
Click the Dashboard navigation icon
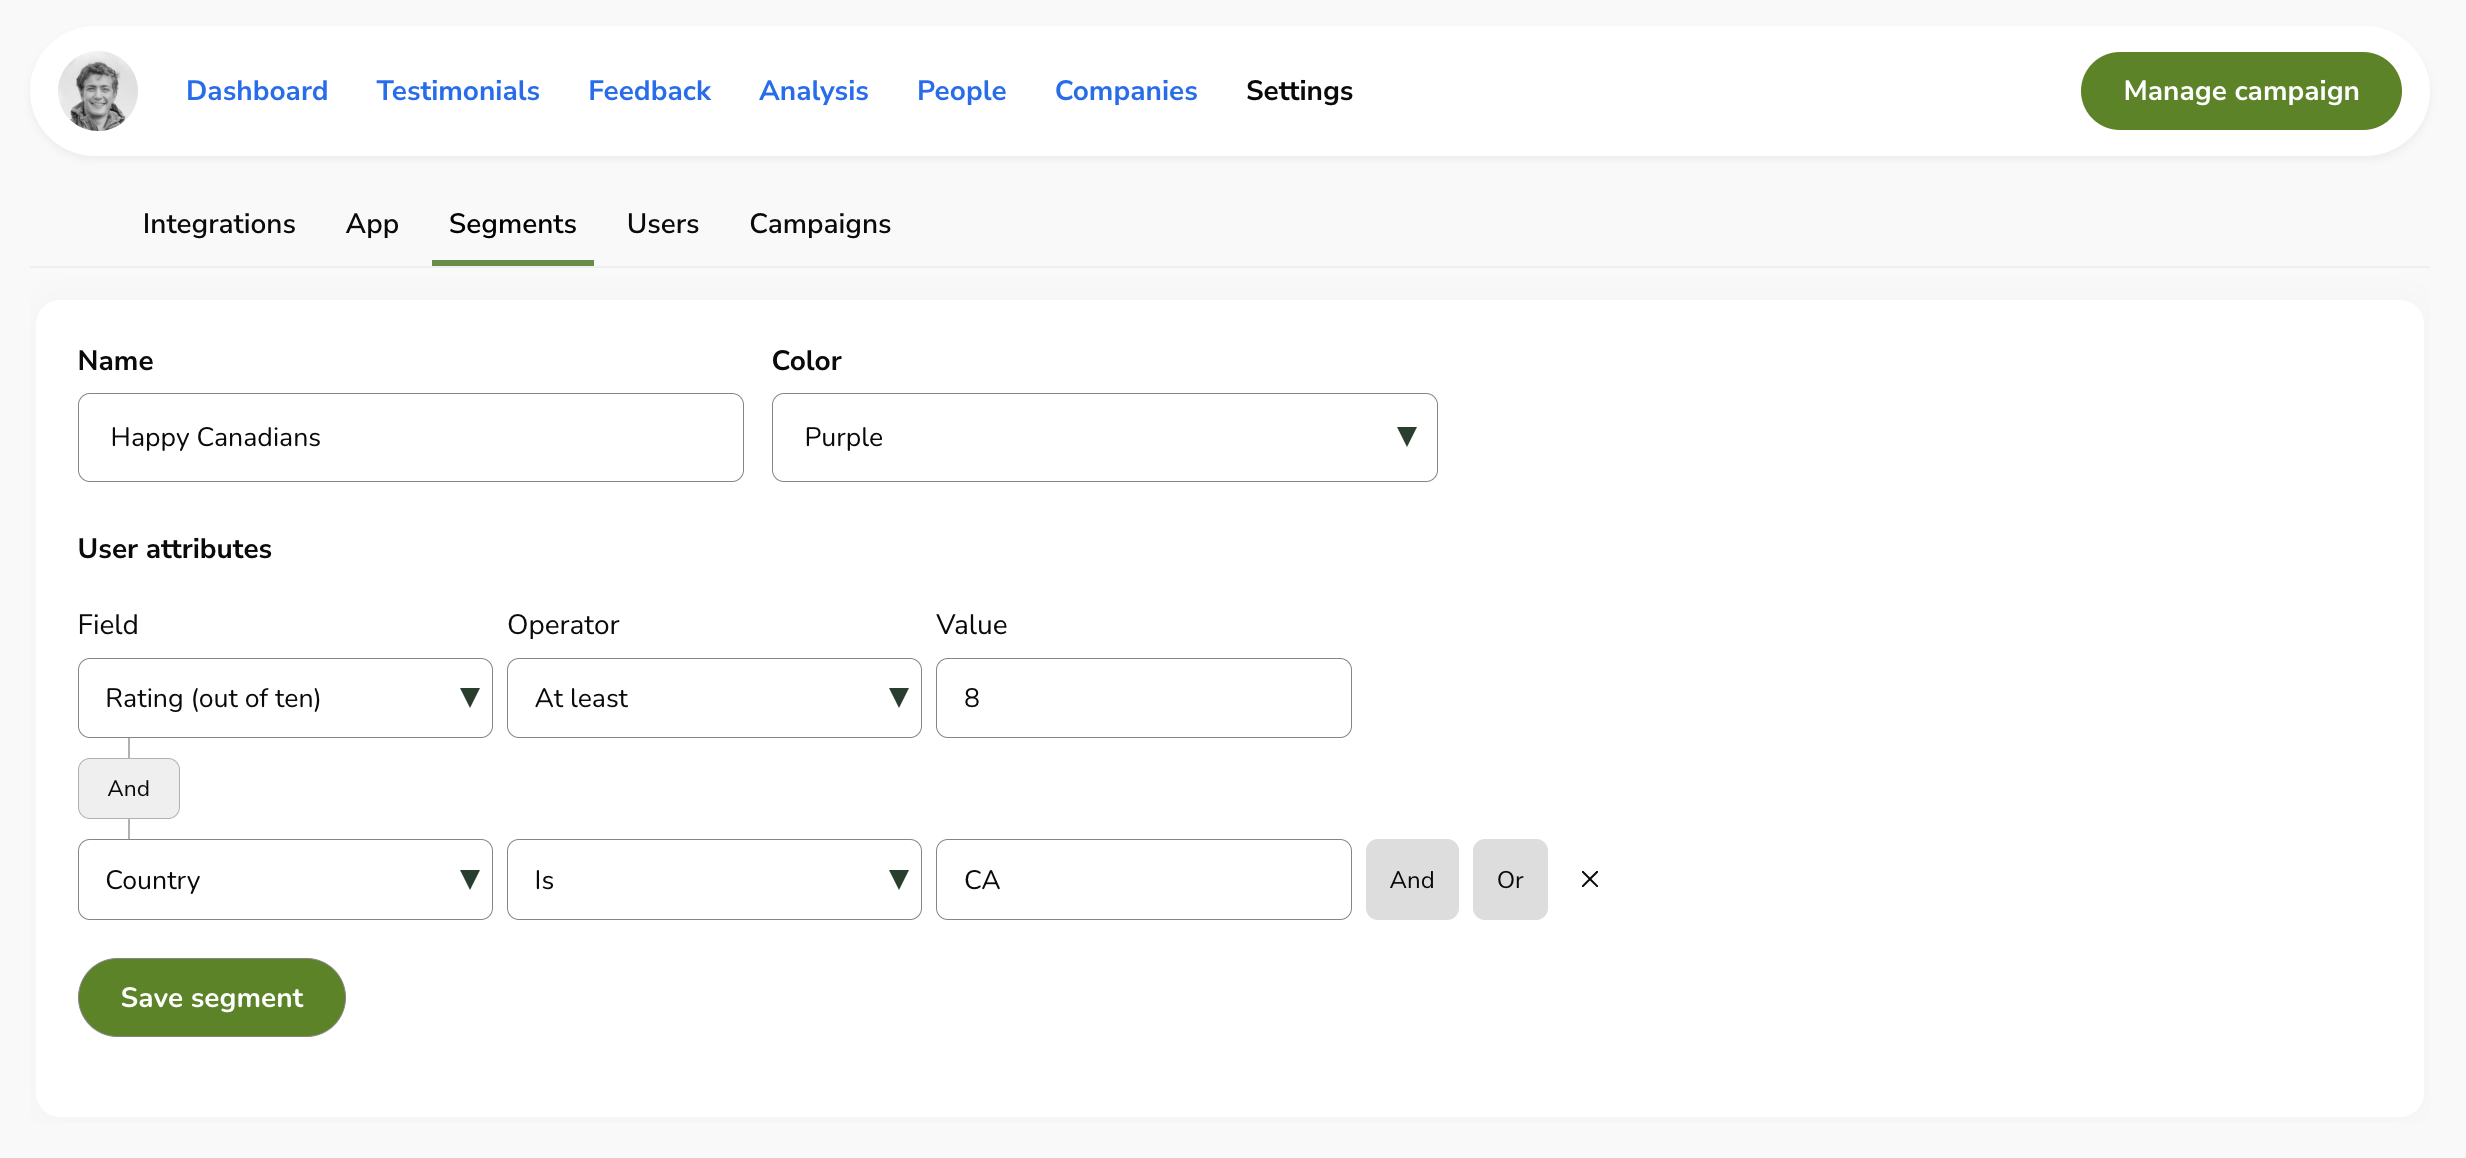click(x=256, y=90)
